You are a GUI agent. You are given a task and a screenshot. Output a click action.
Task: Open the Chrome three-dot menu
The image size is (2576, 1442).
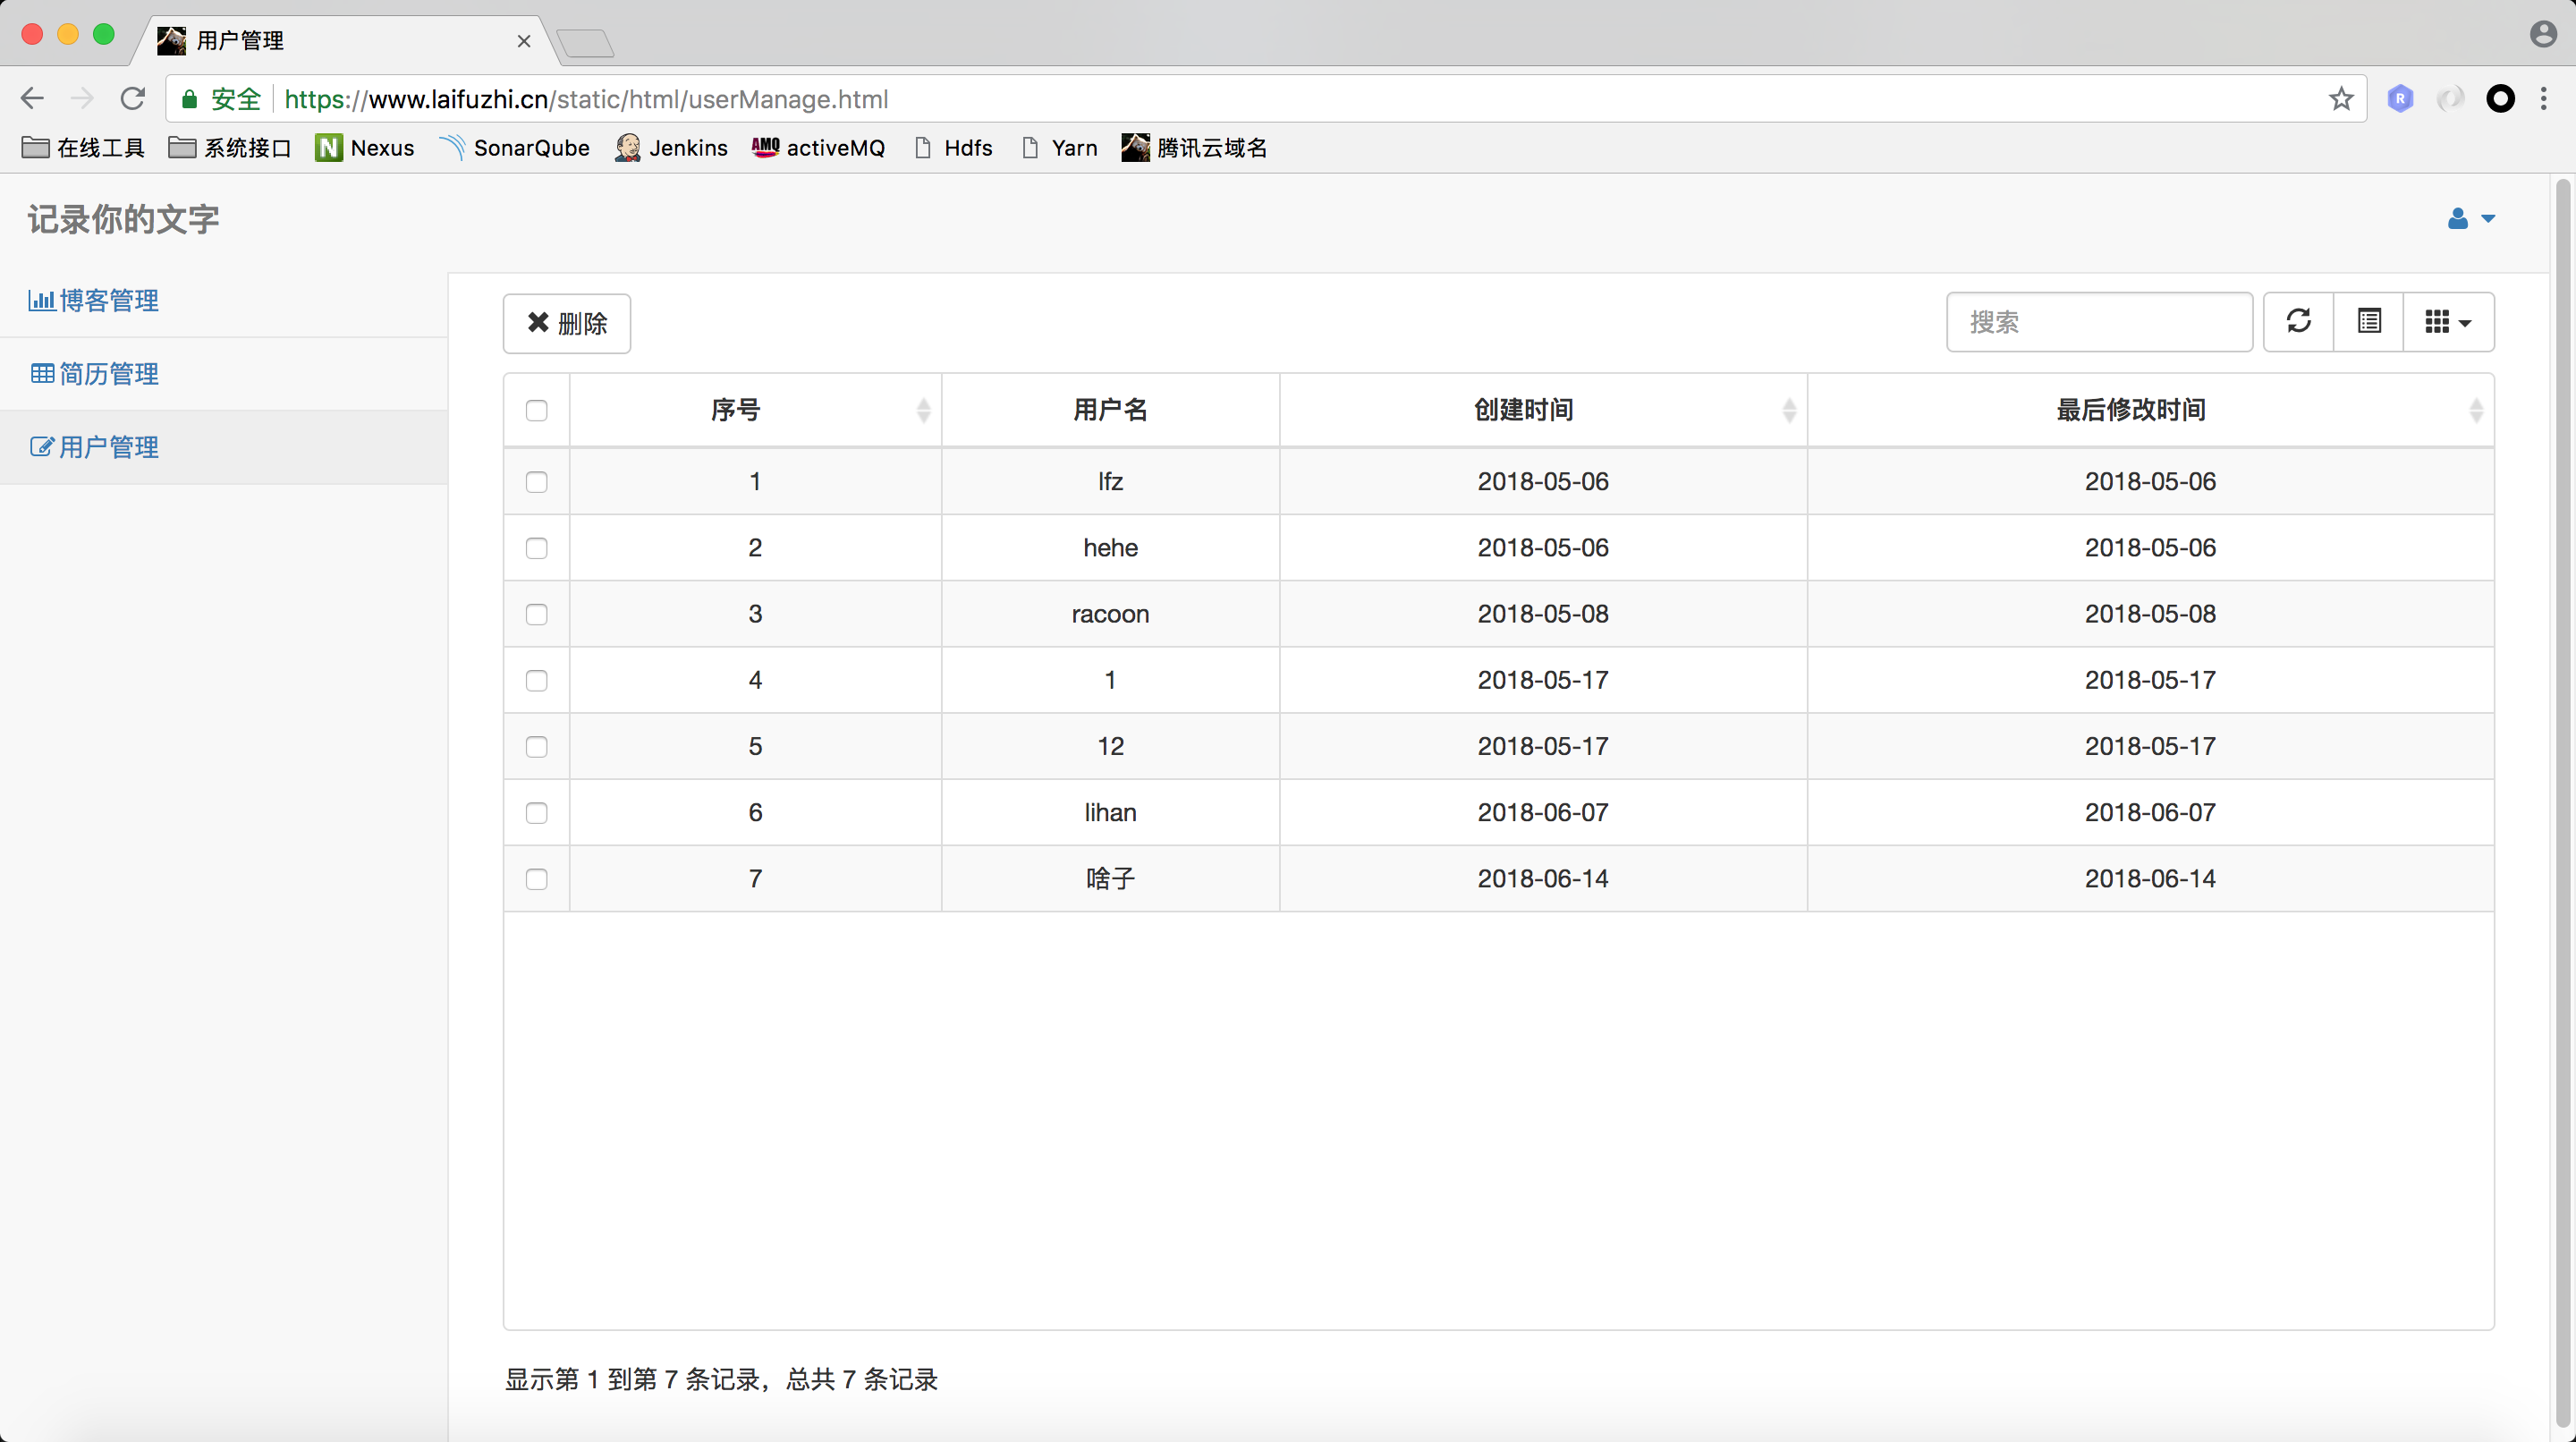(x=2544, y=99)
